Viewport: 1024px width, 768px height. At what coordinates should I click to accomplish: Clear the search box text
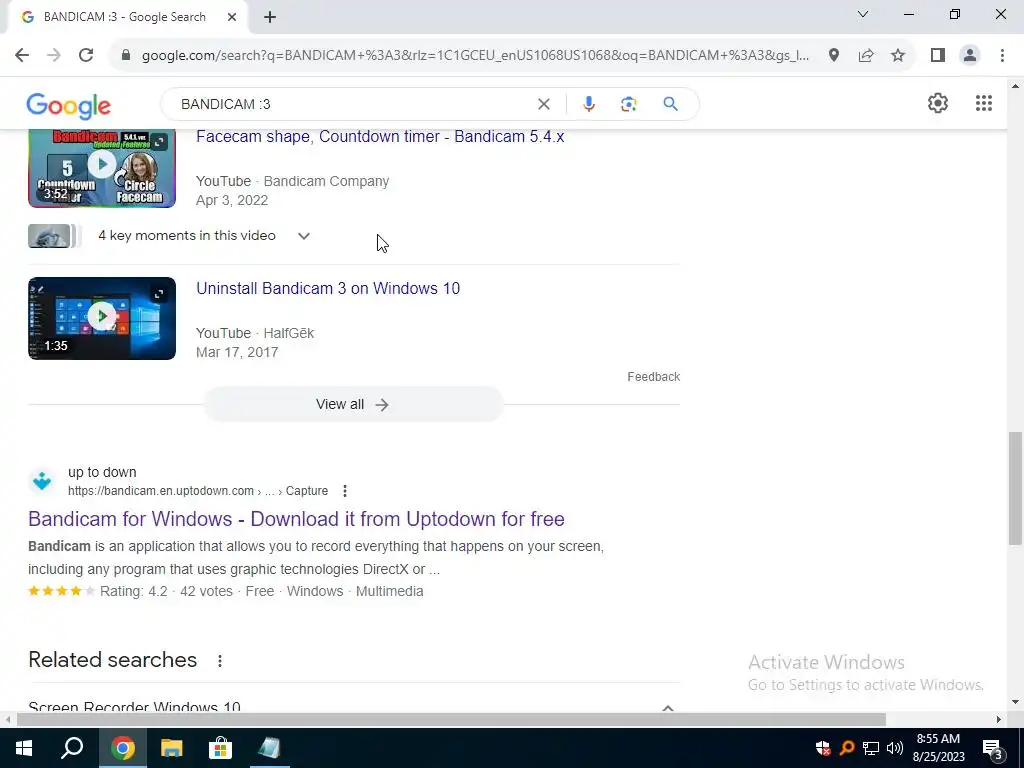click(543, 104)
